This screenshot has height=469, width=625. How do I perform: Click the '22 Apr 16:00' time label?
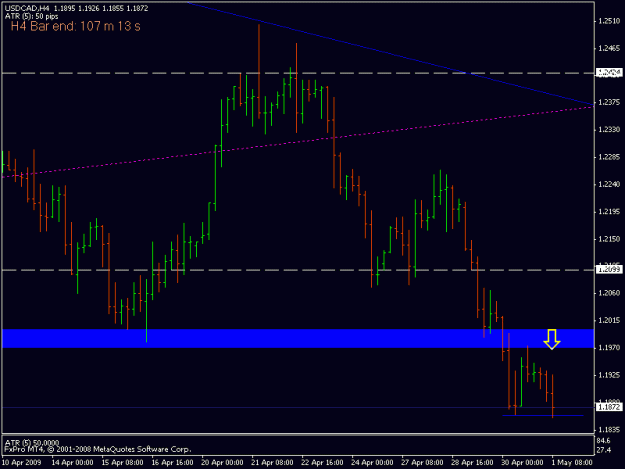click(x=322, y=462)
